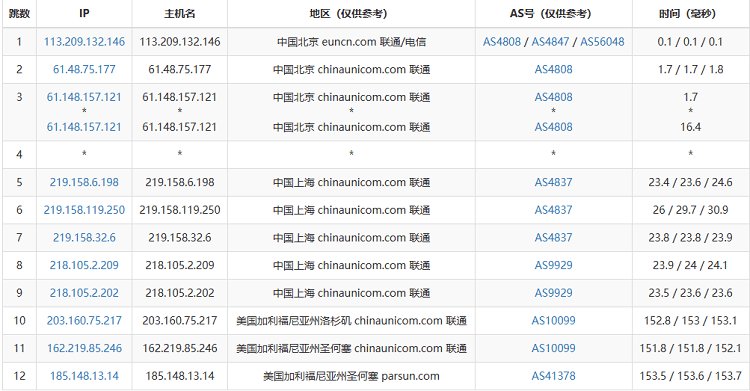Click time value 23.9 / 24 / 24.1
This screenshot has height=391, width=750.
pyautogui.click(x=691, y=265)
